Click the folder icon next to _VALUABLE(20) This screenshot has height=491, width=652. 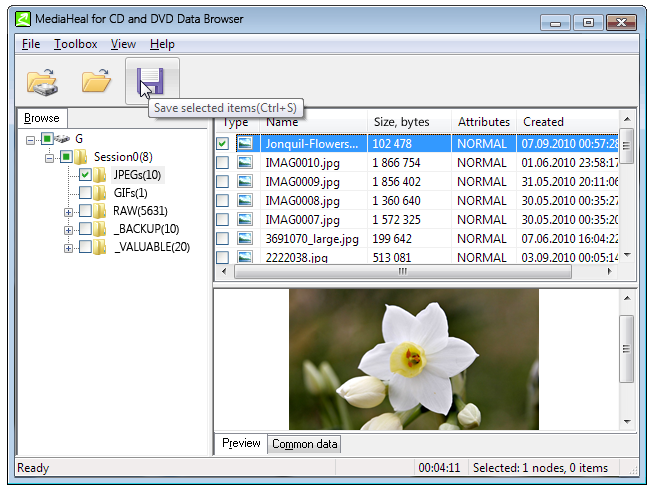pyautogui.click(x=101, y=247)
